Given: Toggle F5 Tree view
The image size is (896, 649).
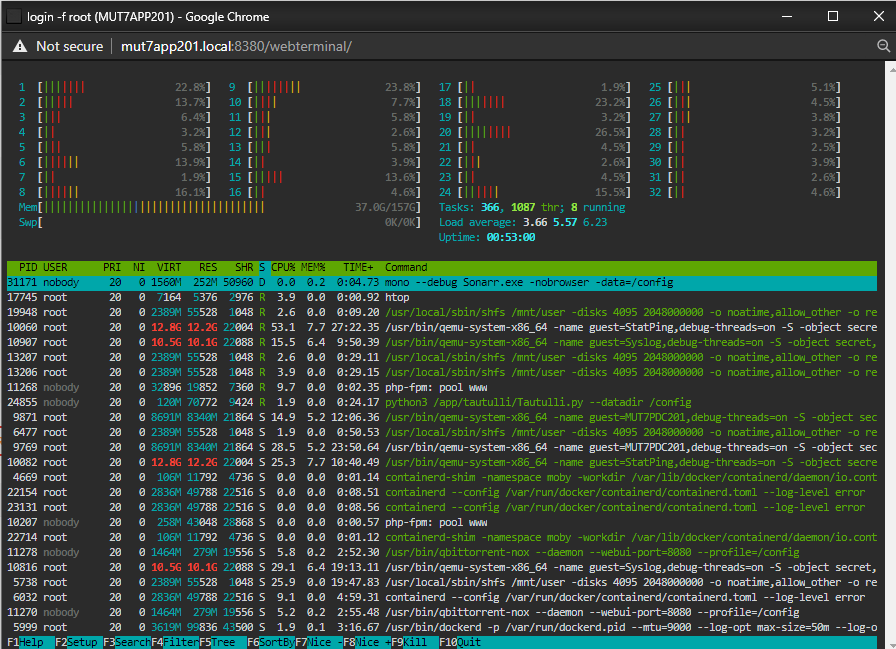Looking at the screenshot, I should [x=217, y=642].
